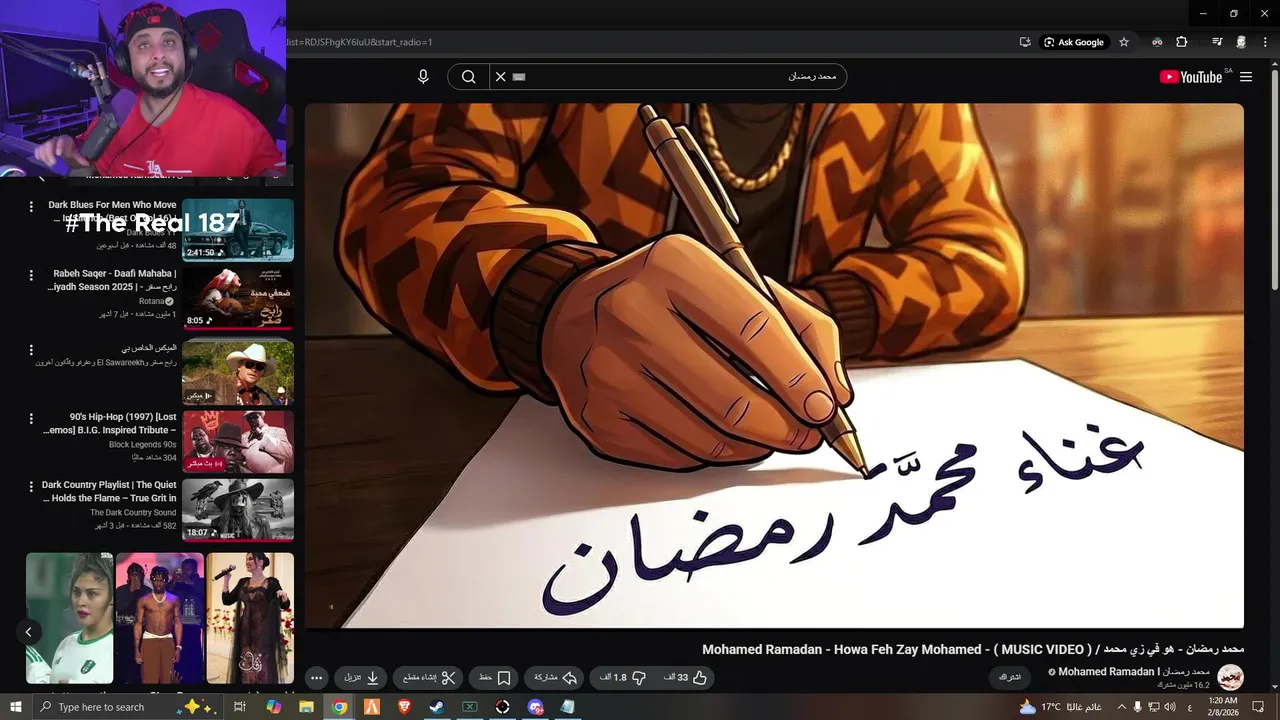Switch to Chrome on the taskbar

coord(339,707)
